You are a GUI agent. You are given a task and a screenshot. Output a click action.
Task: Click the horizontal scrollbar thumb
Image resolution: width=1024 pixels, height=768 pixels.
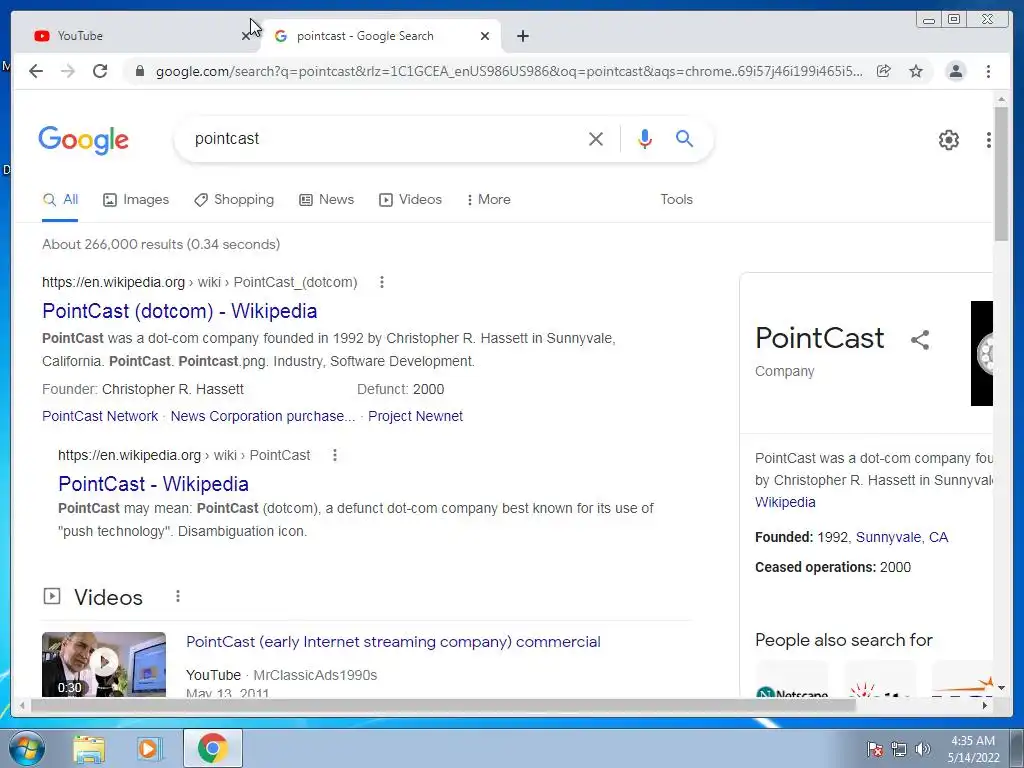point(443,705)
